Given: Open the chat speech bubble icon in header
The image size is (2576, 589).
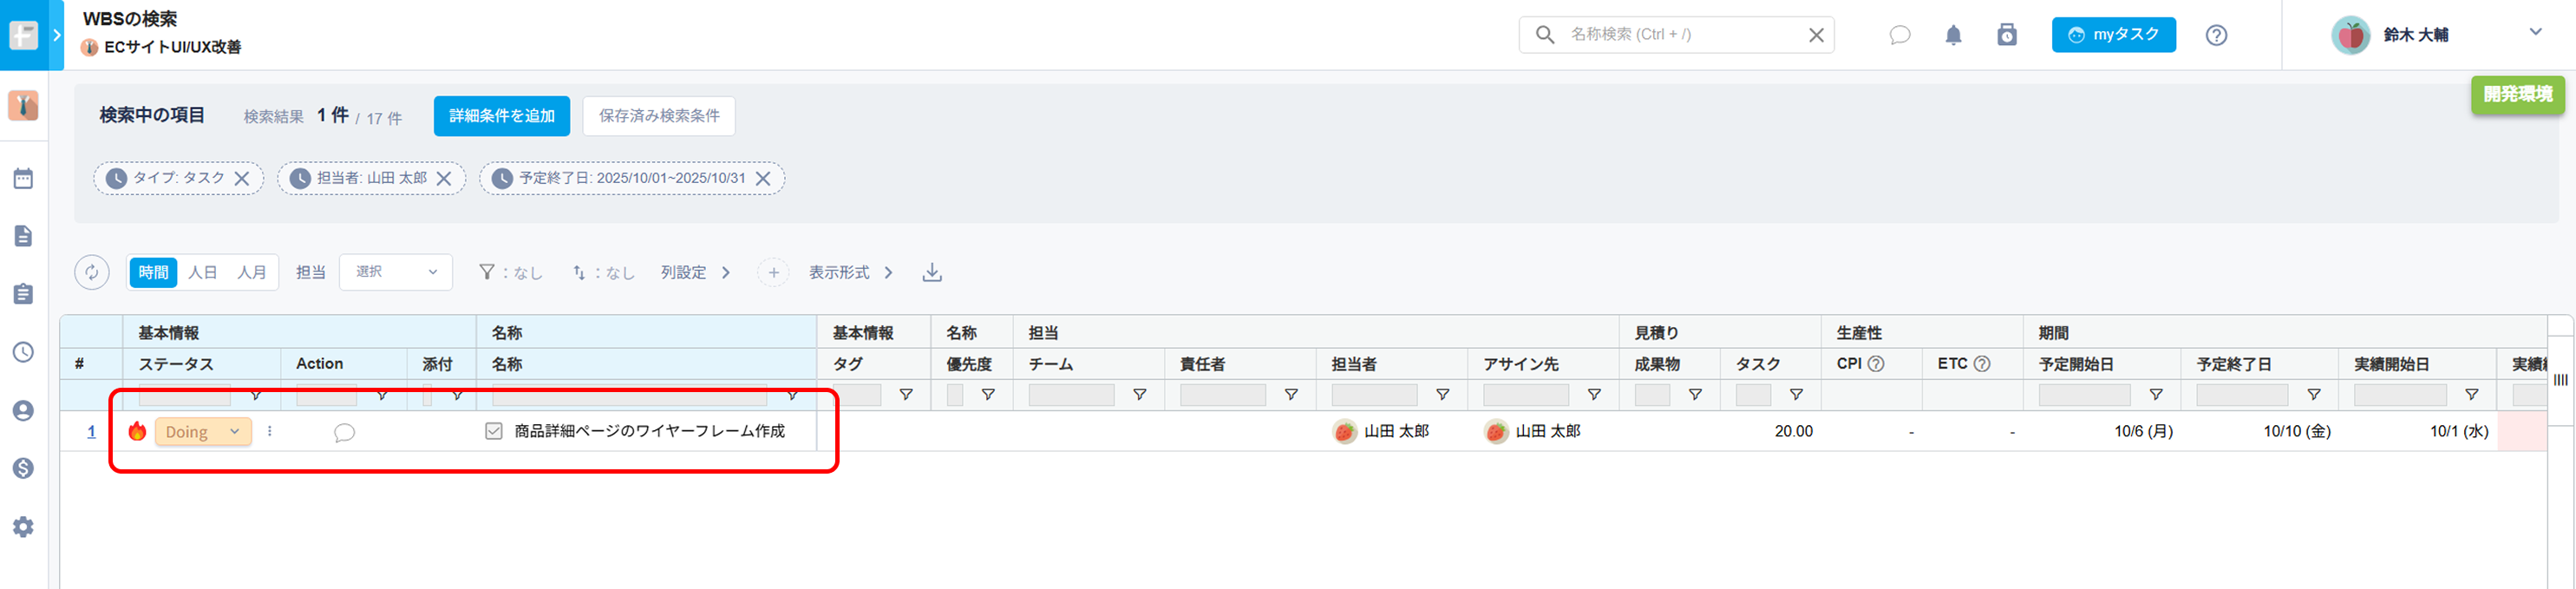Looking at the screenshot, I should coord(1899,35).
